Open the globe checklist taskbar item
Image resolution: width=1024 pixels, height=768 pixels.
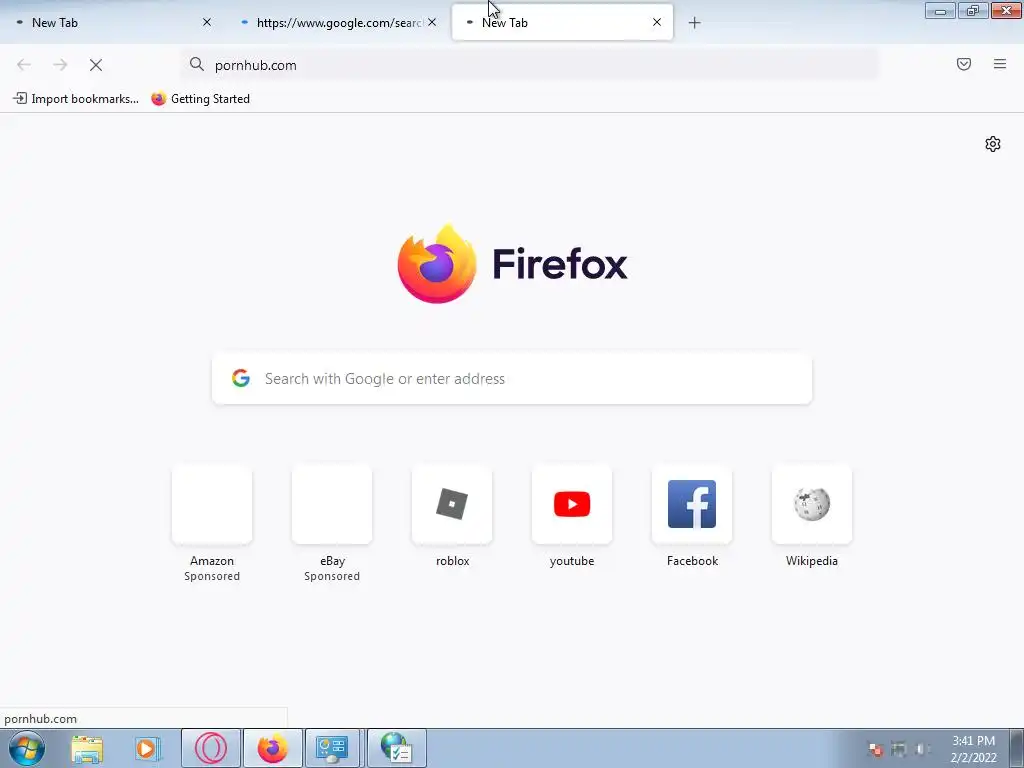coord(396,748)
